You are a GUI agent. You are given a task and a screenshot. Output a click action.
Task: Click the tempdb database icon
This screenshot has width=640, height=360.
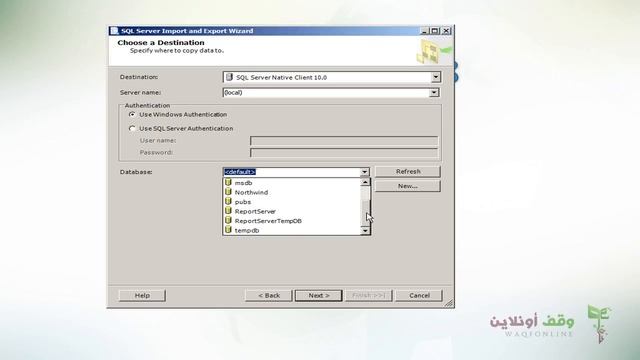228,230
